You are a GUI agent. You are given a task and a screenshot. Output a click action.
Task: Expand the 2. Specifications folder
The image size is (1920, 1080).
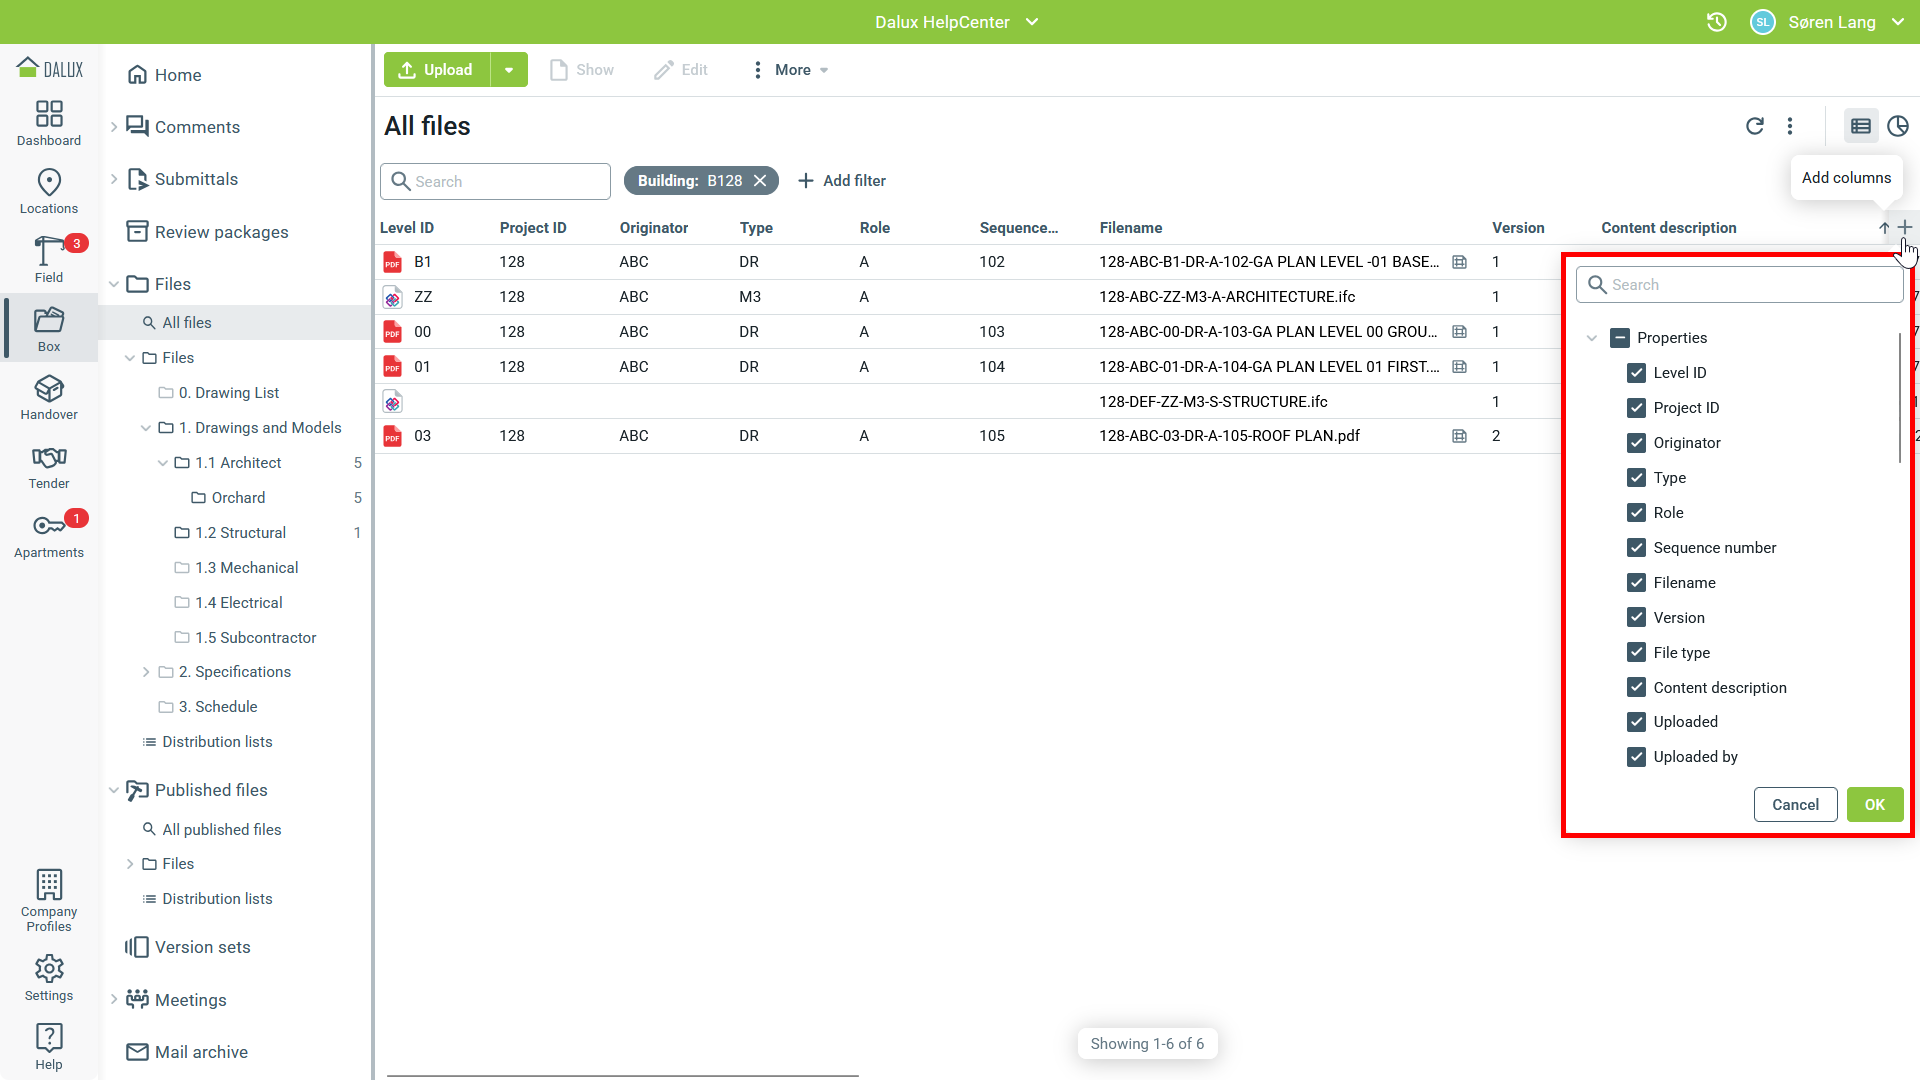point(146,672)
